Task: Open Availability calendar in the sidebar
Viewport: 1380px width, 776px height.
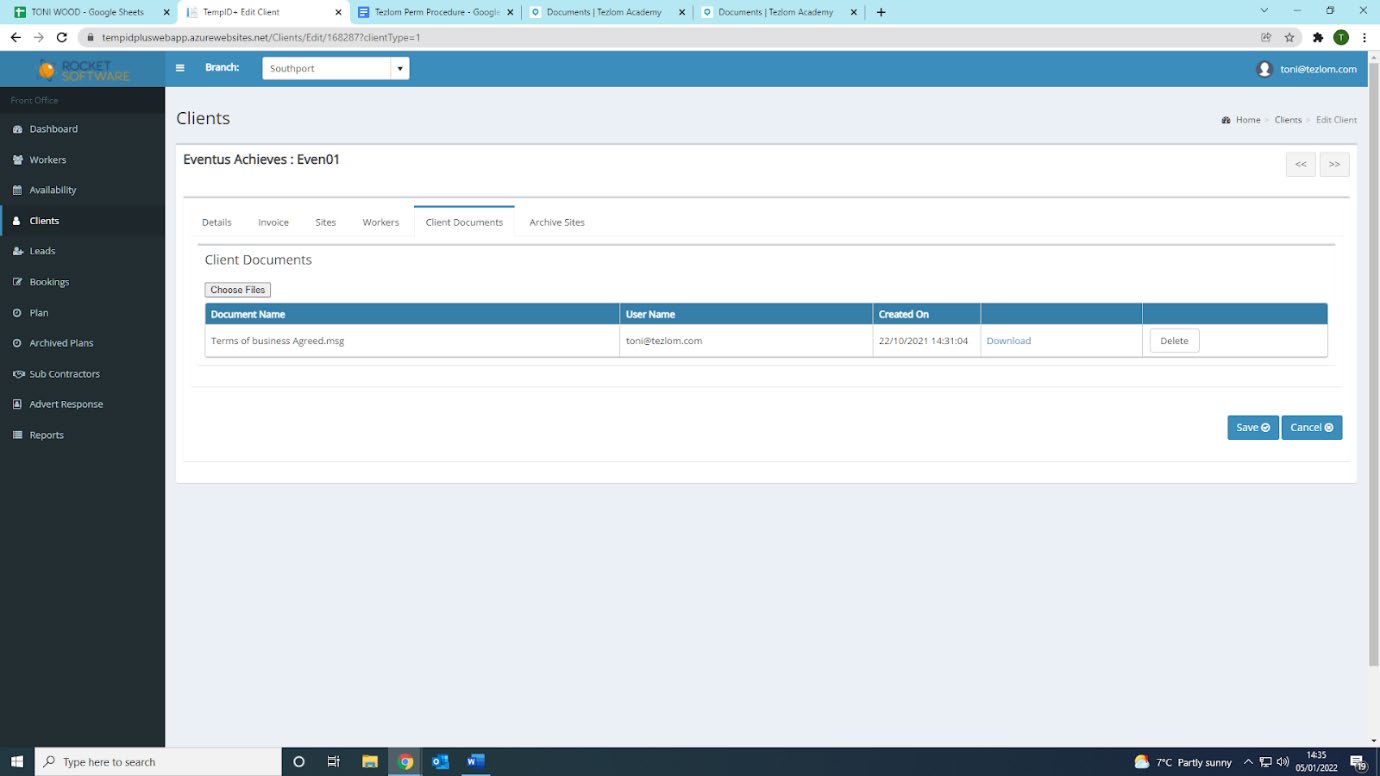Action: point(52,190)
